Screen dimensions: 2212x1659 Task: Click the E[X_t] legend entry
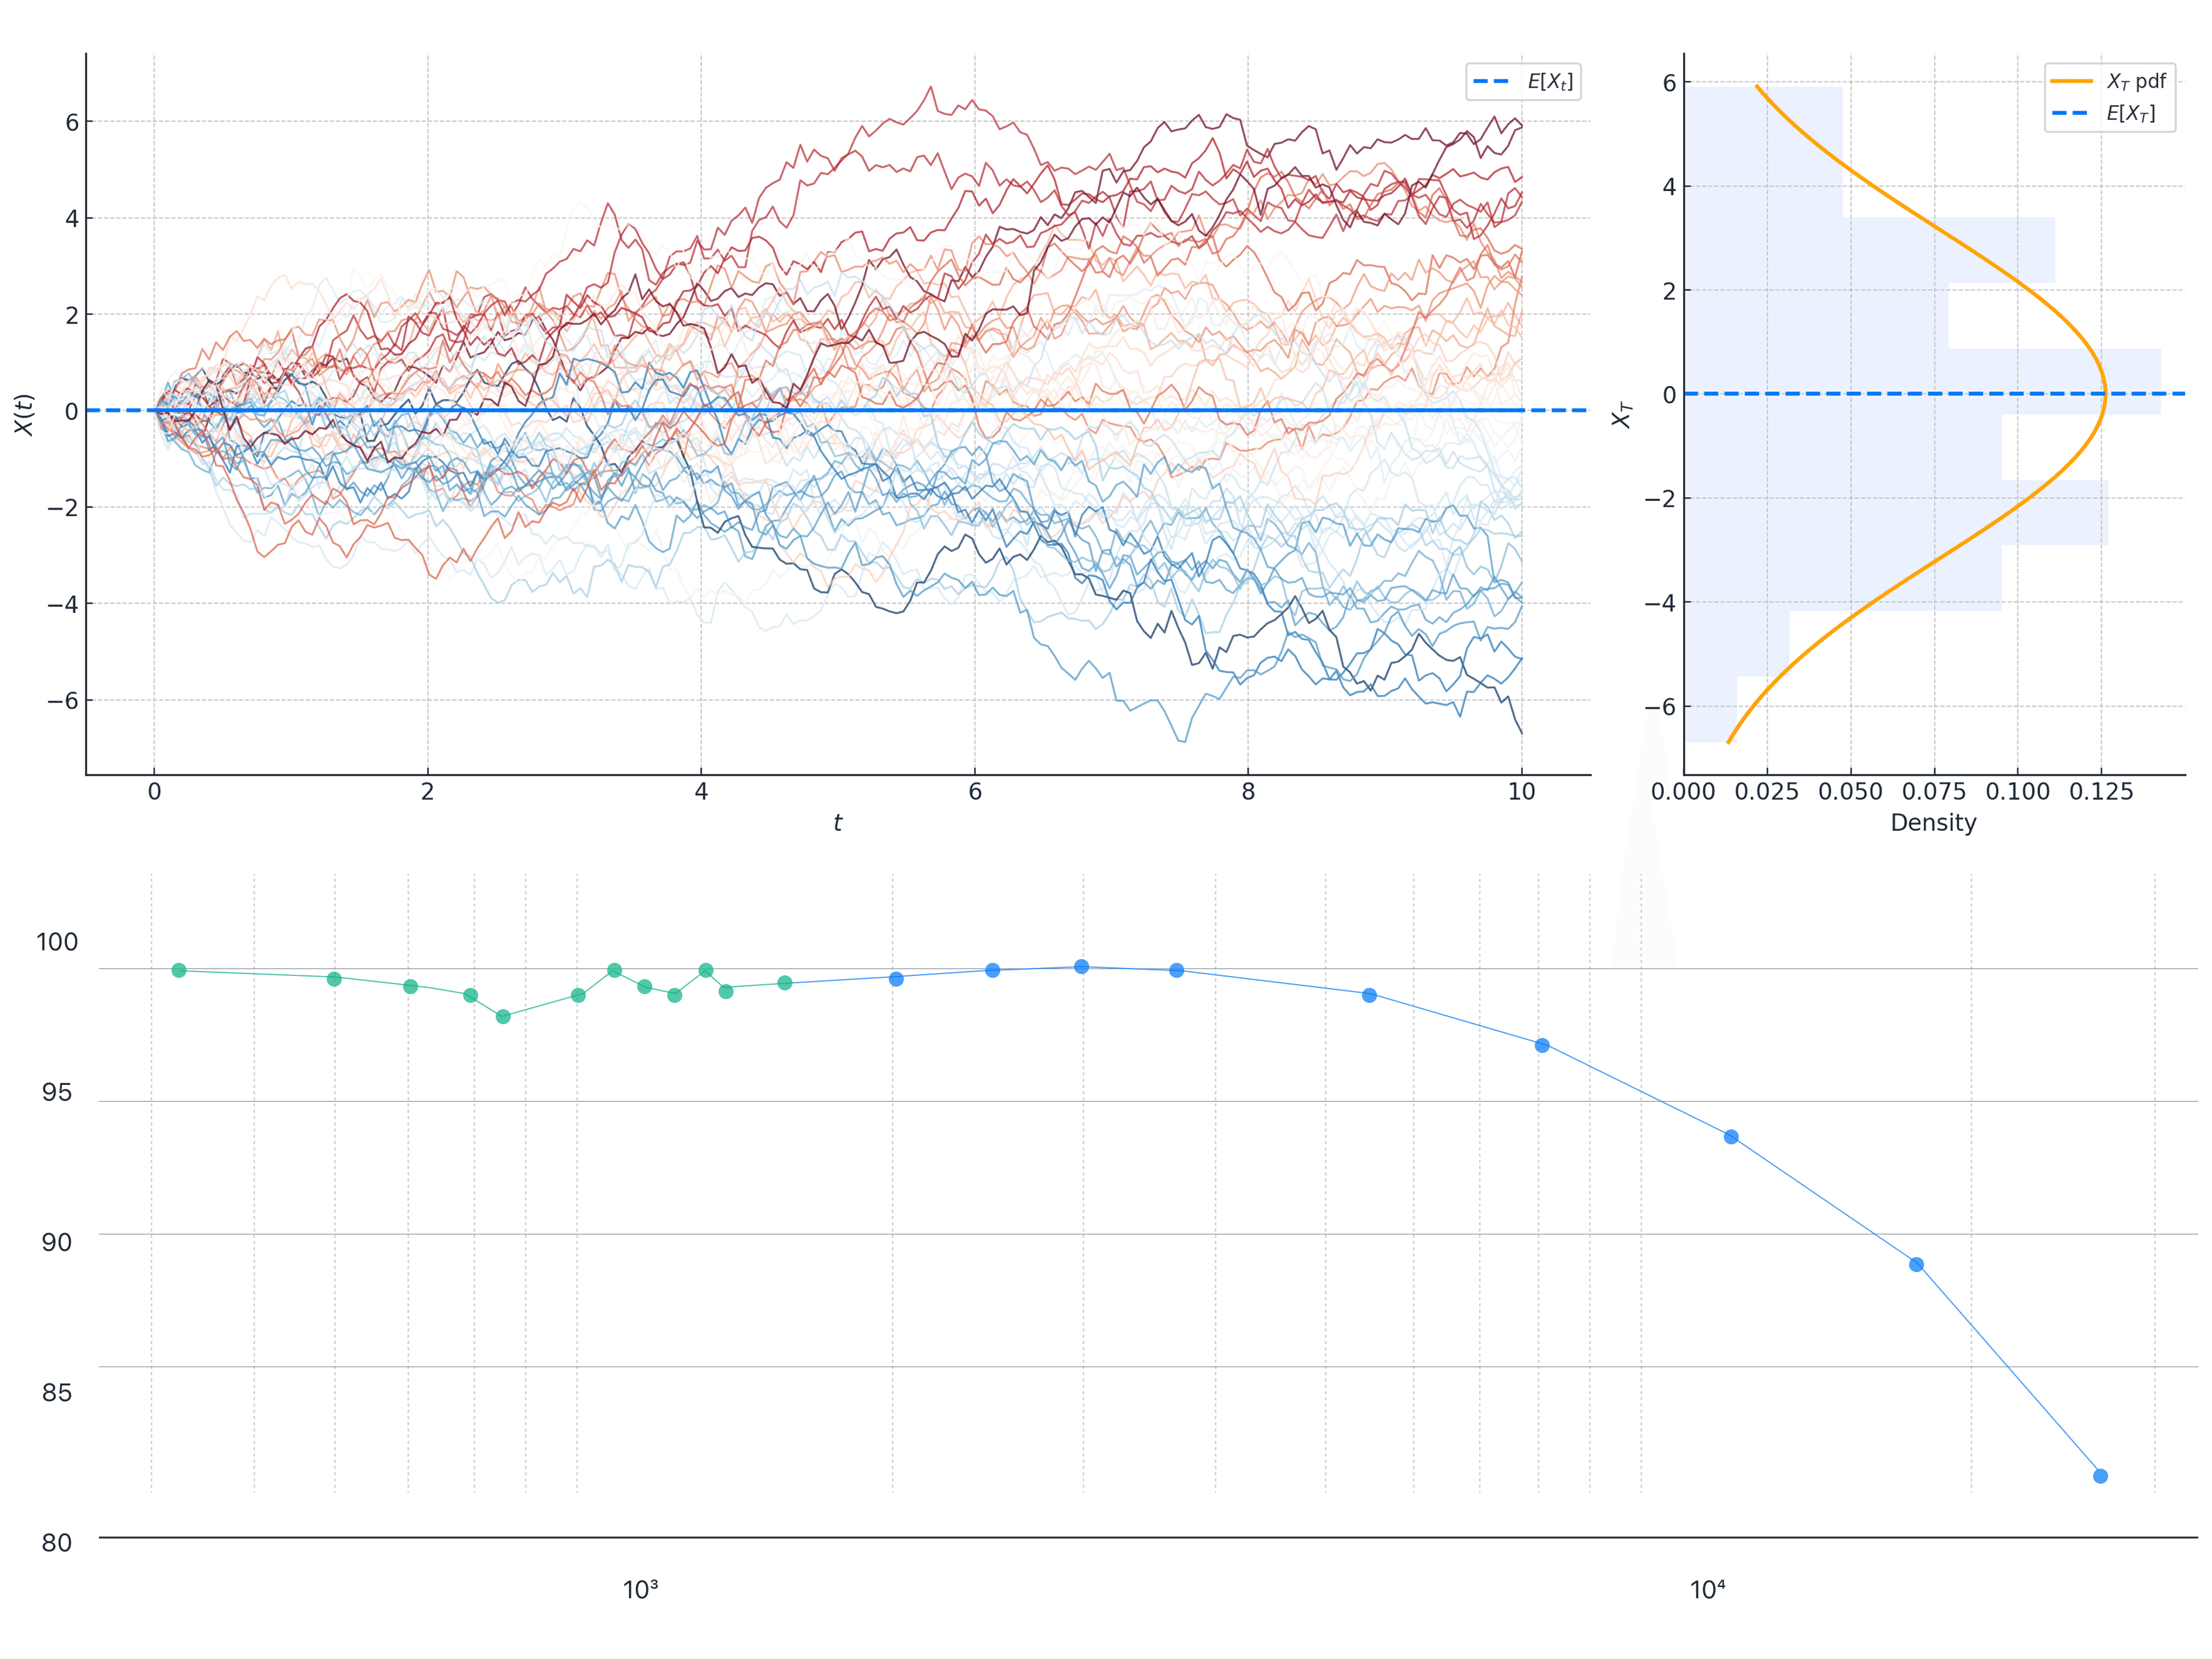(1549, 82)
